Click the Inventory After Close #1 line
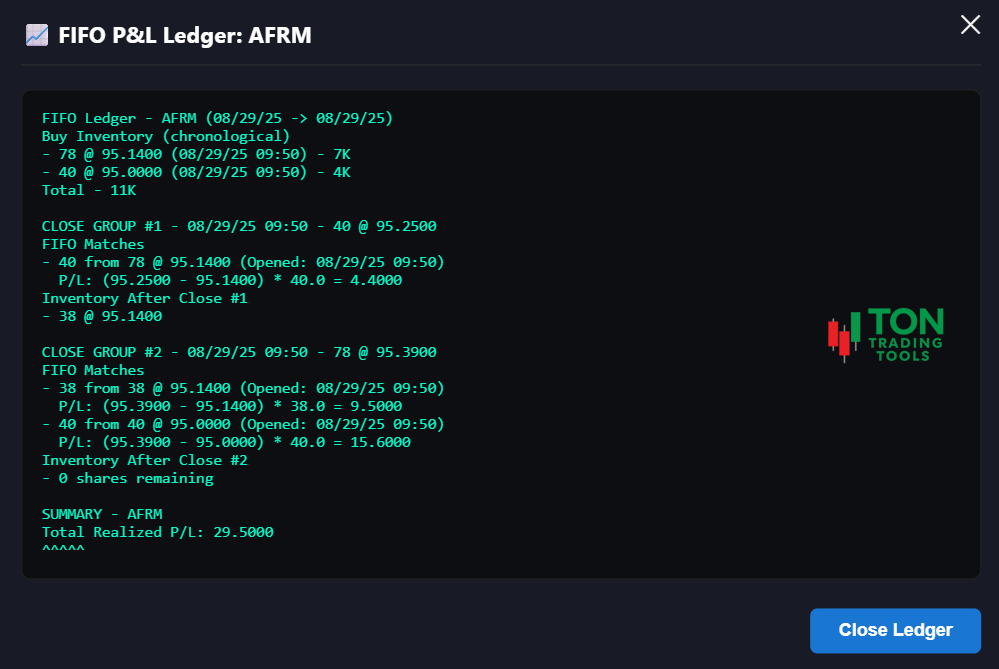This screenshot has height=669, width=999. [144, 298]
